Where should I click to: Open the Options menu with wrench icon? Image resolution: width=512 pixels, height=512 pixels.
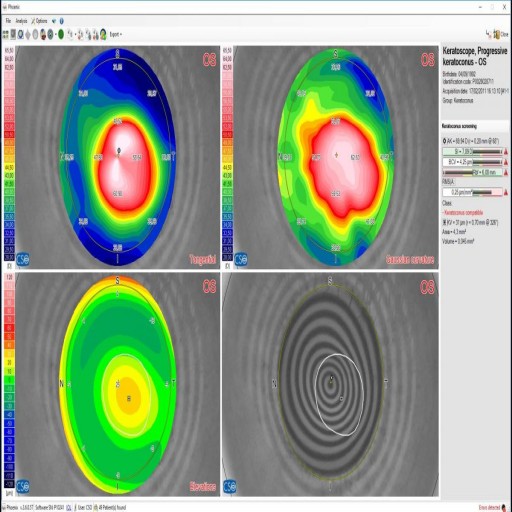tap(39, 21)
